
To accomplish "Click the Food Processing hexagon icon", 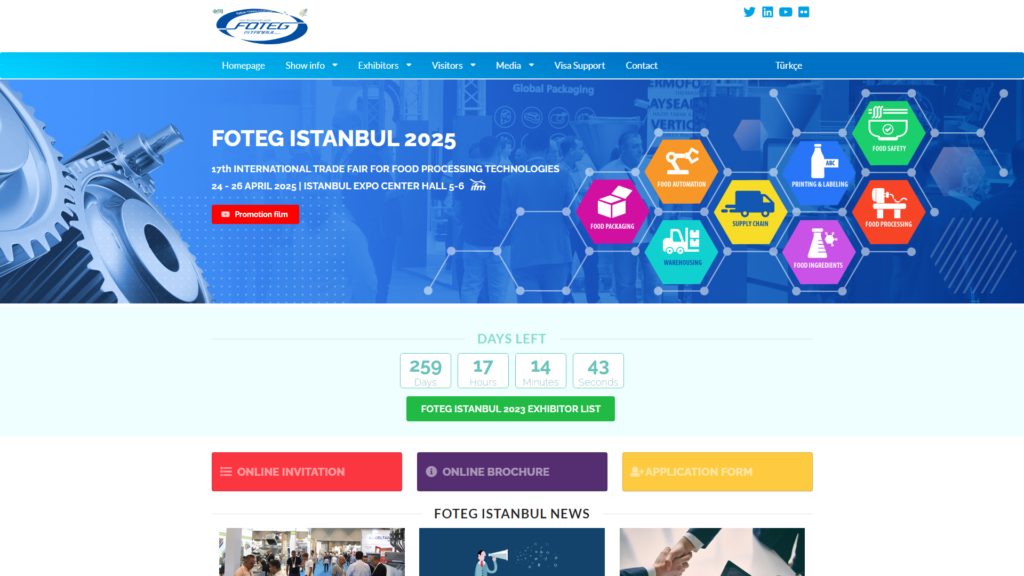I will tap(889, 211).
